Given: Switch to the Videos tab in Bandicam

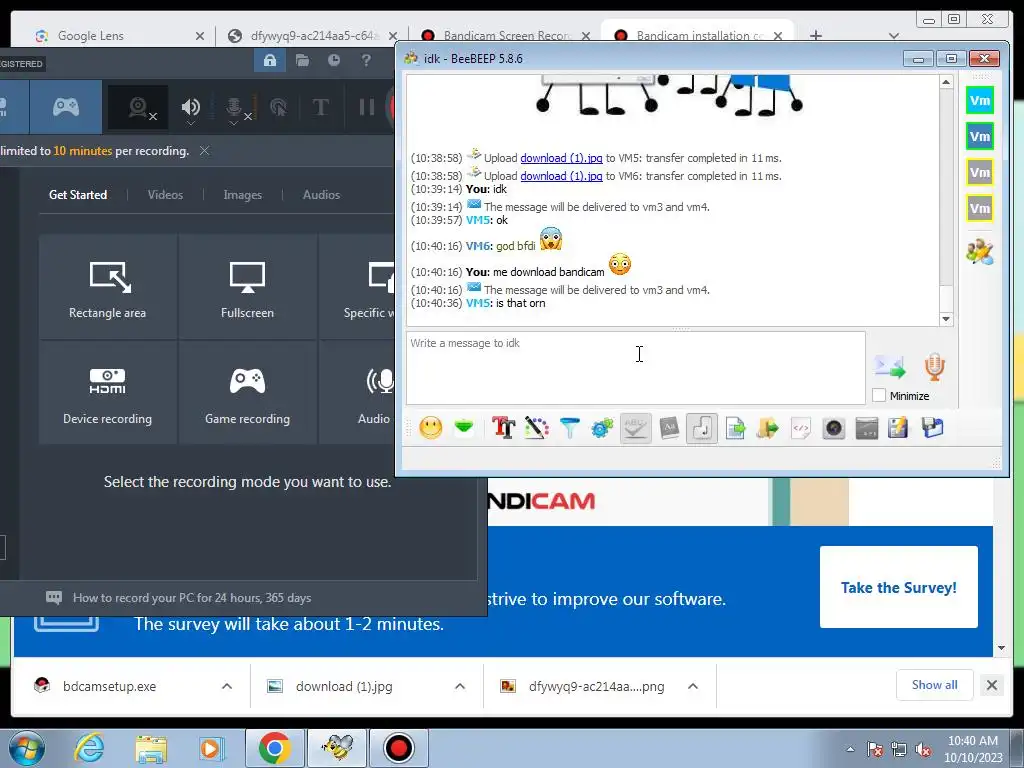Looking at the screenshot, I should coord(165,195).
